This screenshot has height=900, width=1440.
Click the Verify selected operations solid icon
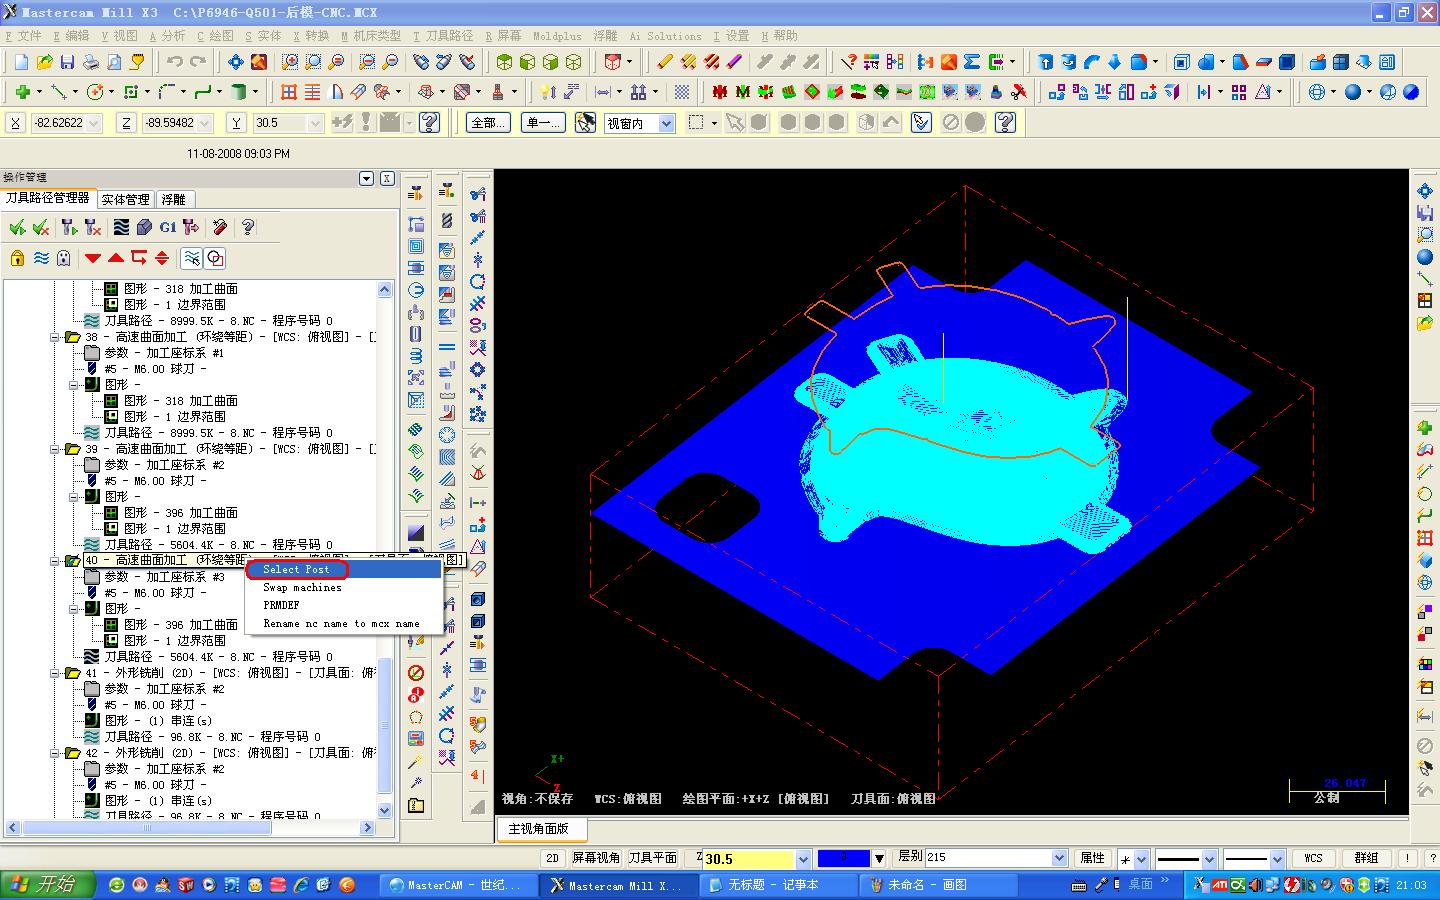[144, 228]
